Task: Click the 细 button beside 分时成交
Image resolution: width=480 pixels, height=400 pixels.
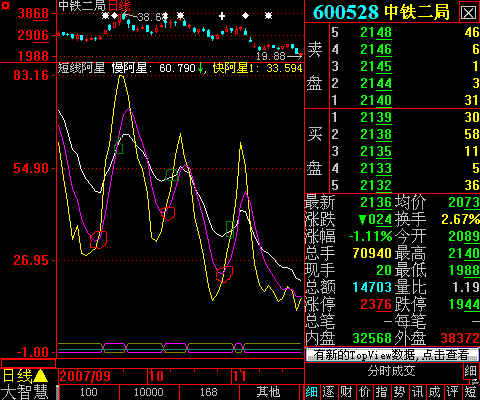Action: click(471, 371)
